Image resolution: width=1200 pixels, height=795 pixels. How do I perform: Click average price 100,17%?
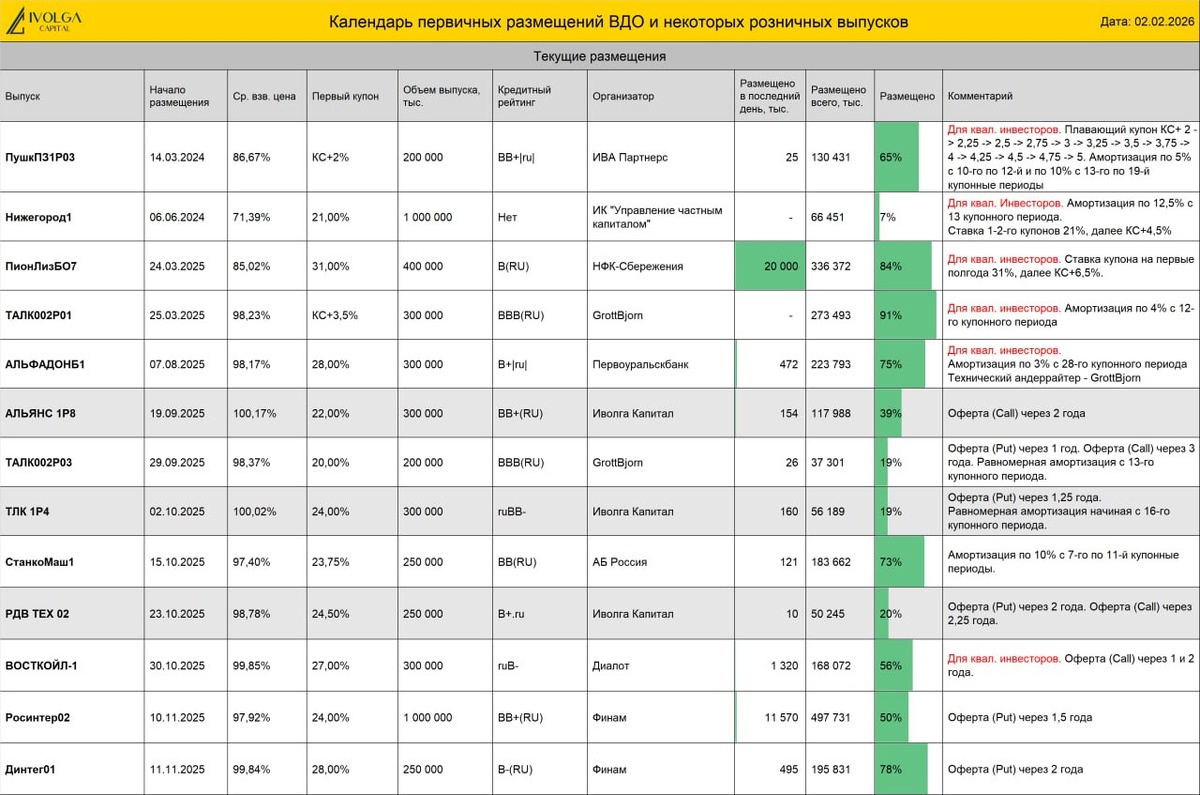[x=253, y=413]
